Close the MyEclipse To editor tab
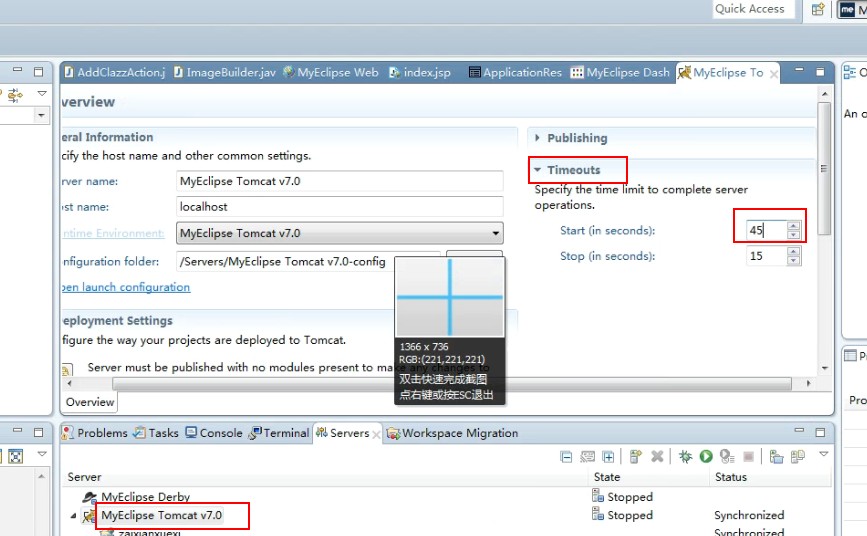867x536 pixels. [774, 74]
